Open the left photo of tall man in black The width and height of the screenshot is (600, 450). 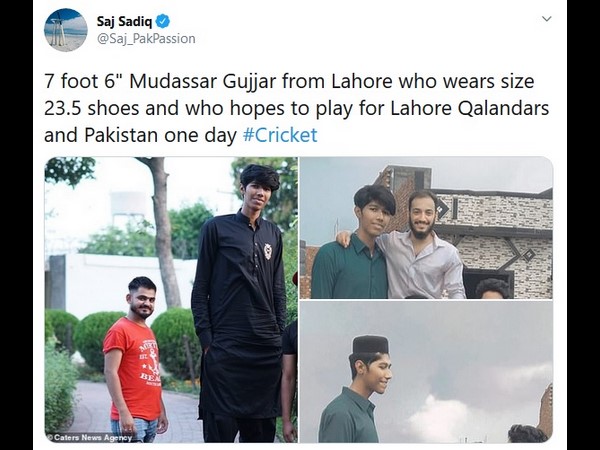[171, 300]
